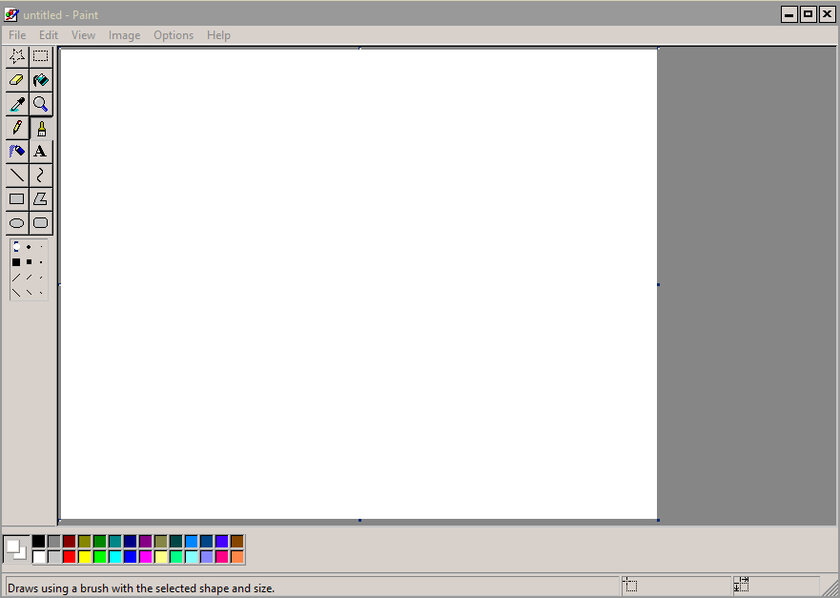
Task: Select the Airbrush spray can tool
Action: (x=17, y=152)
